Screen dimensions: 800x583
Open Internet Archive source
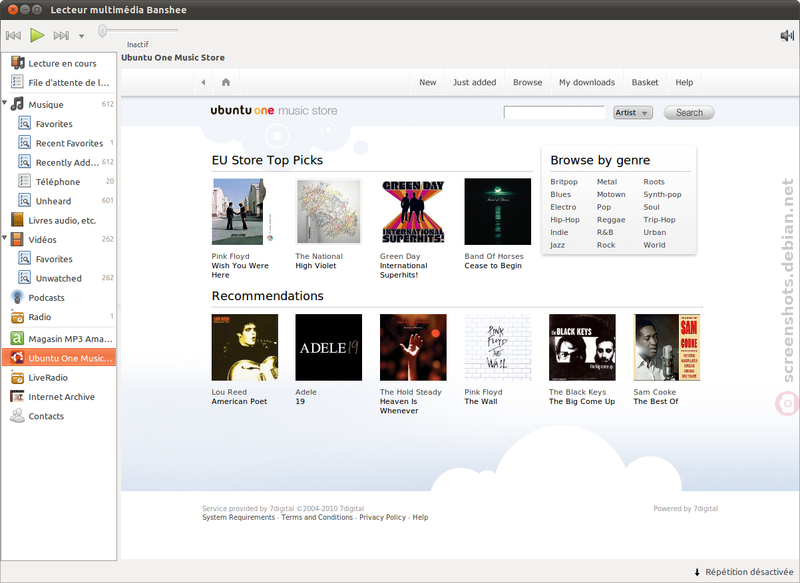(59, 397)
